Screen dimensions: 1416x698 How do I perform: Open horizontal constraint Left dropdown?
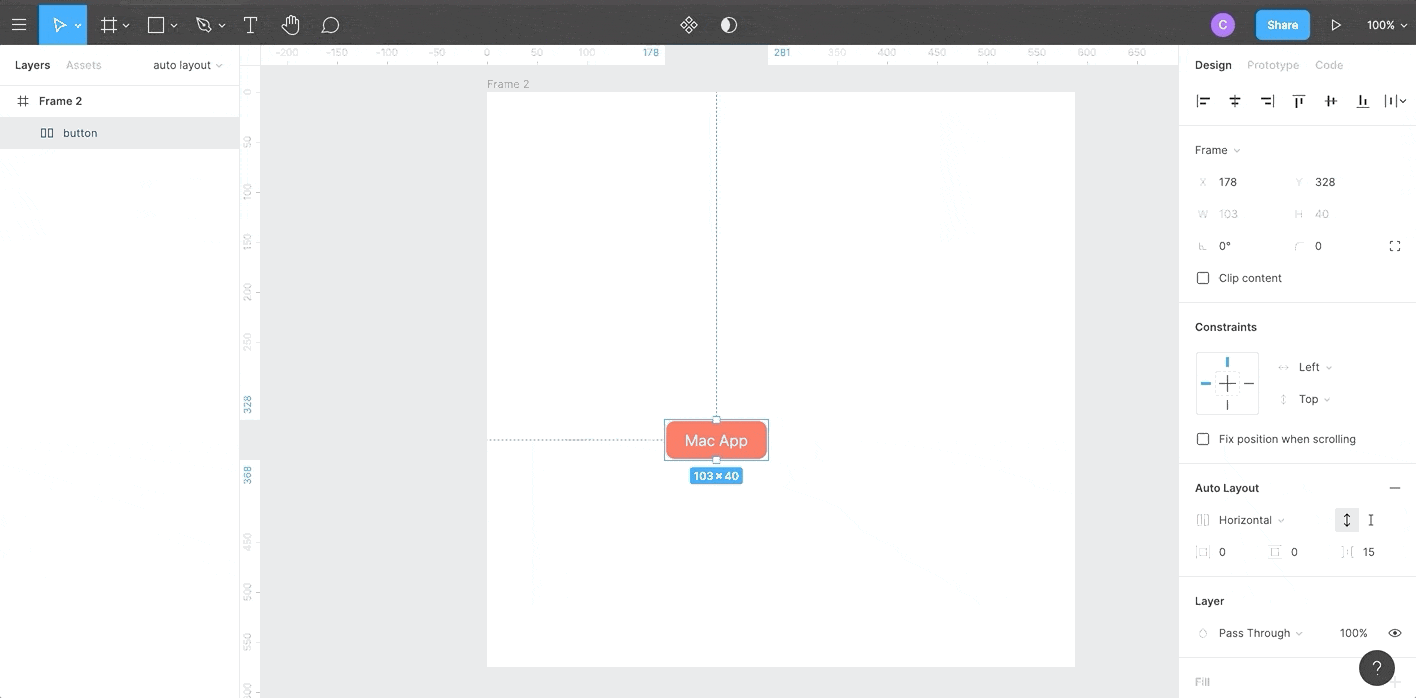point(1315,367)
